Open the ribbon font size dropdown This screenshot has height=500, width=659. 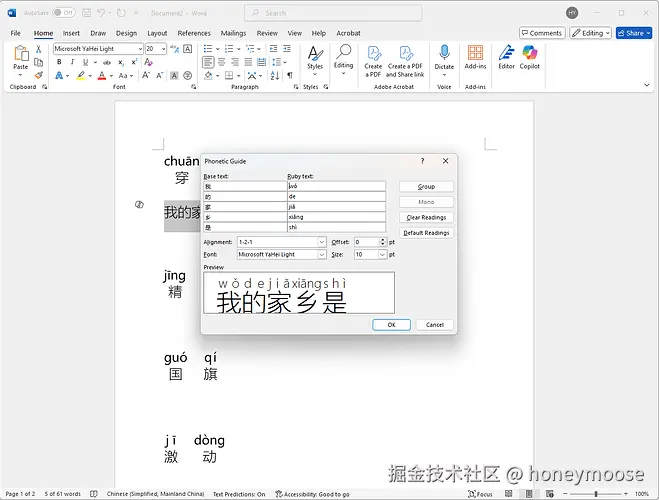(163, 49)
